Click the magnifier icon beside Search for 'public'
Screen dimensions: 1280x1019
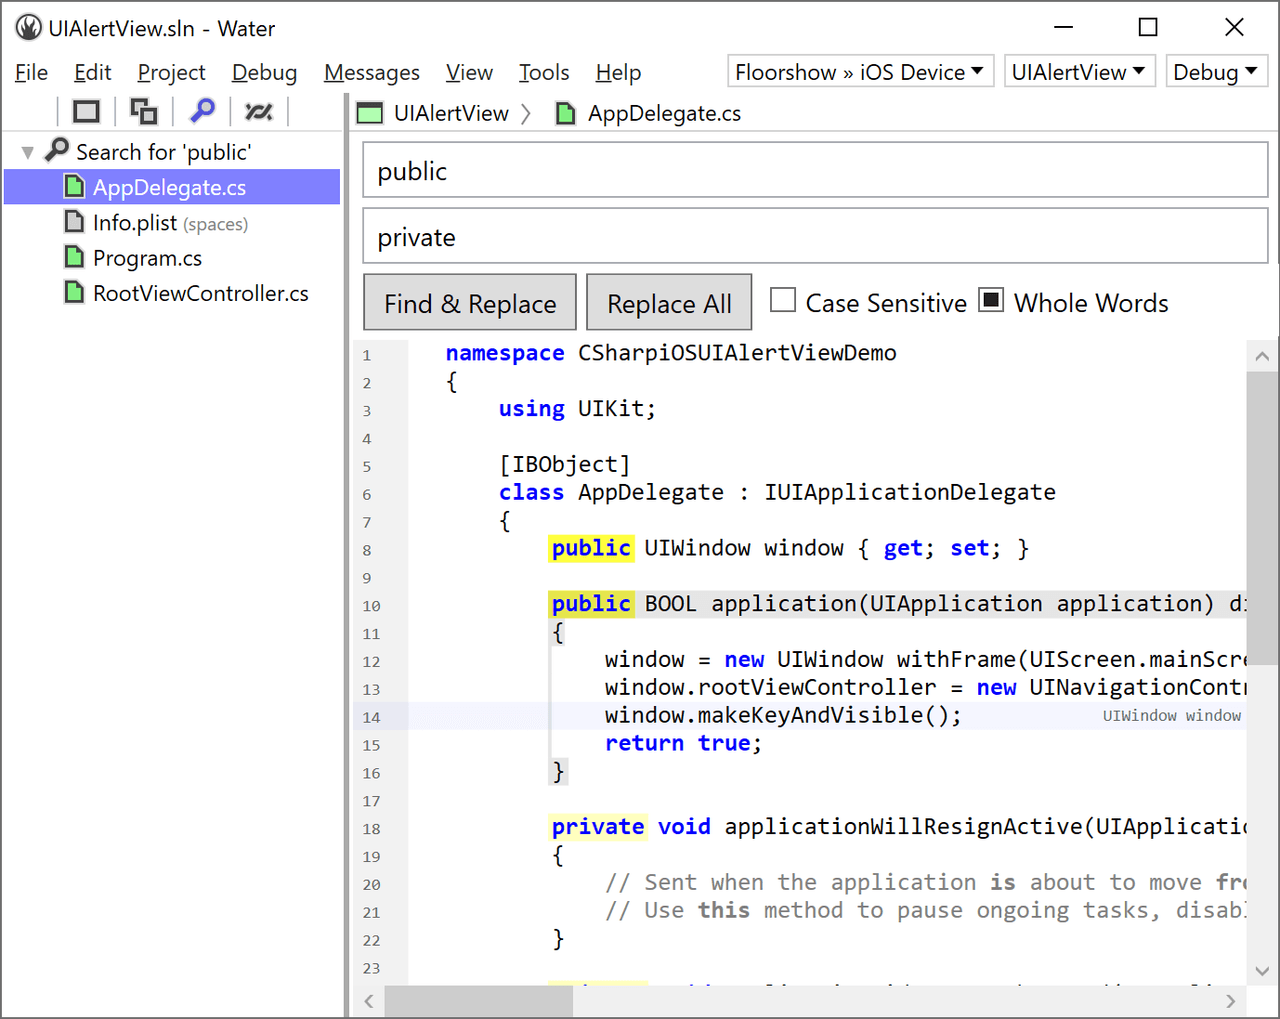[58, 150]
